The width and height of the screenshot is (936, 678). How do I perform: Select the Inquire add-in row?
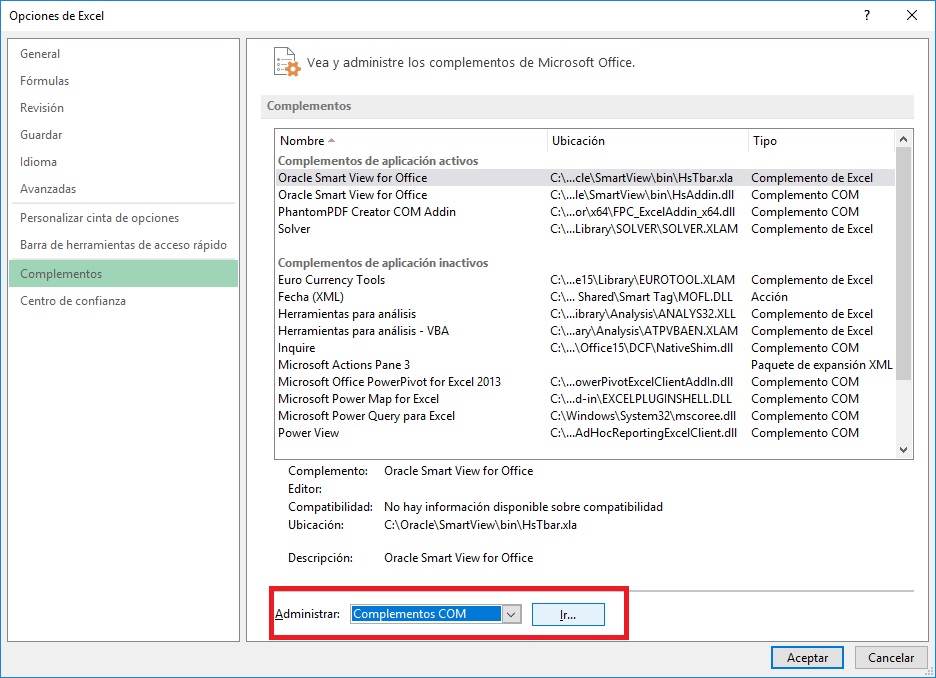coord(585,348)
